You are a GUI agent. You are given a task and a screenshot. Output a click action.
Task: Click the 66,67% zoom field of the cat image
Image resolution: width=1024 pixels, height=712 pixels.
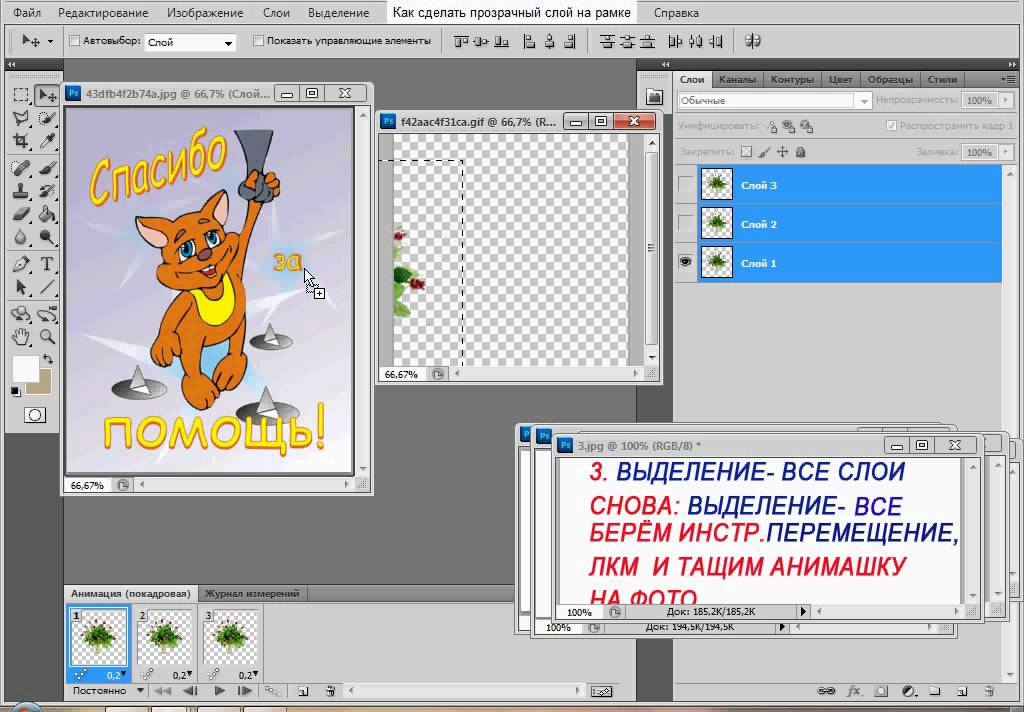click(x=88, y=485)
